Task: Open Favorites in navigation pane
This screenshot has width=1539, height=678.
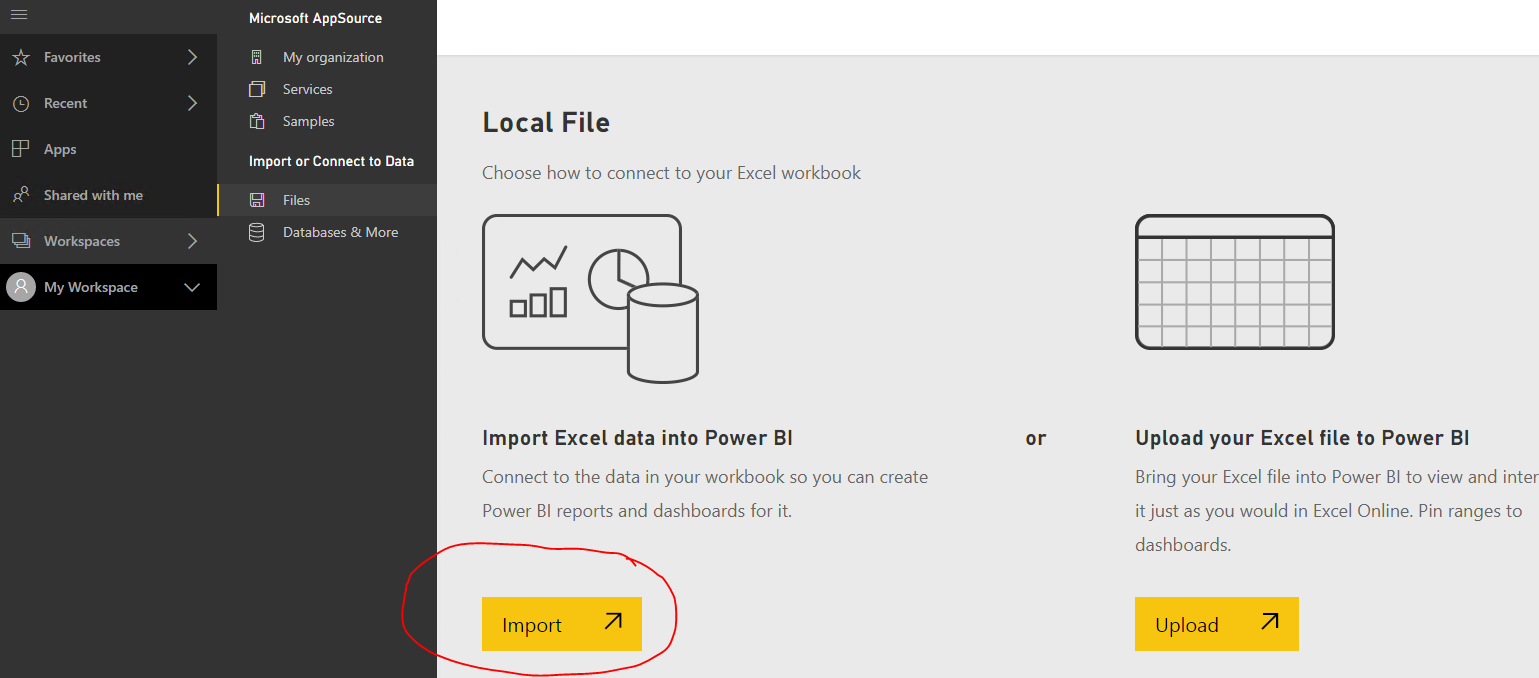Action: [108, 58]
